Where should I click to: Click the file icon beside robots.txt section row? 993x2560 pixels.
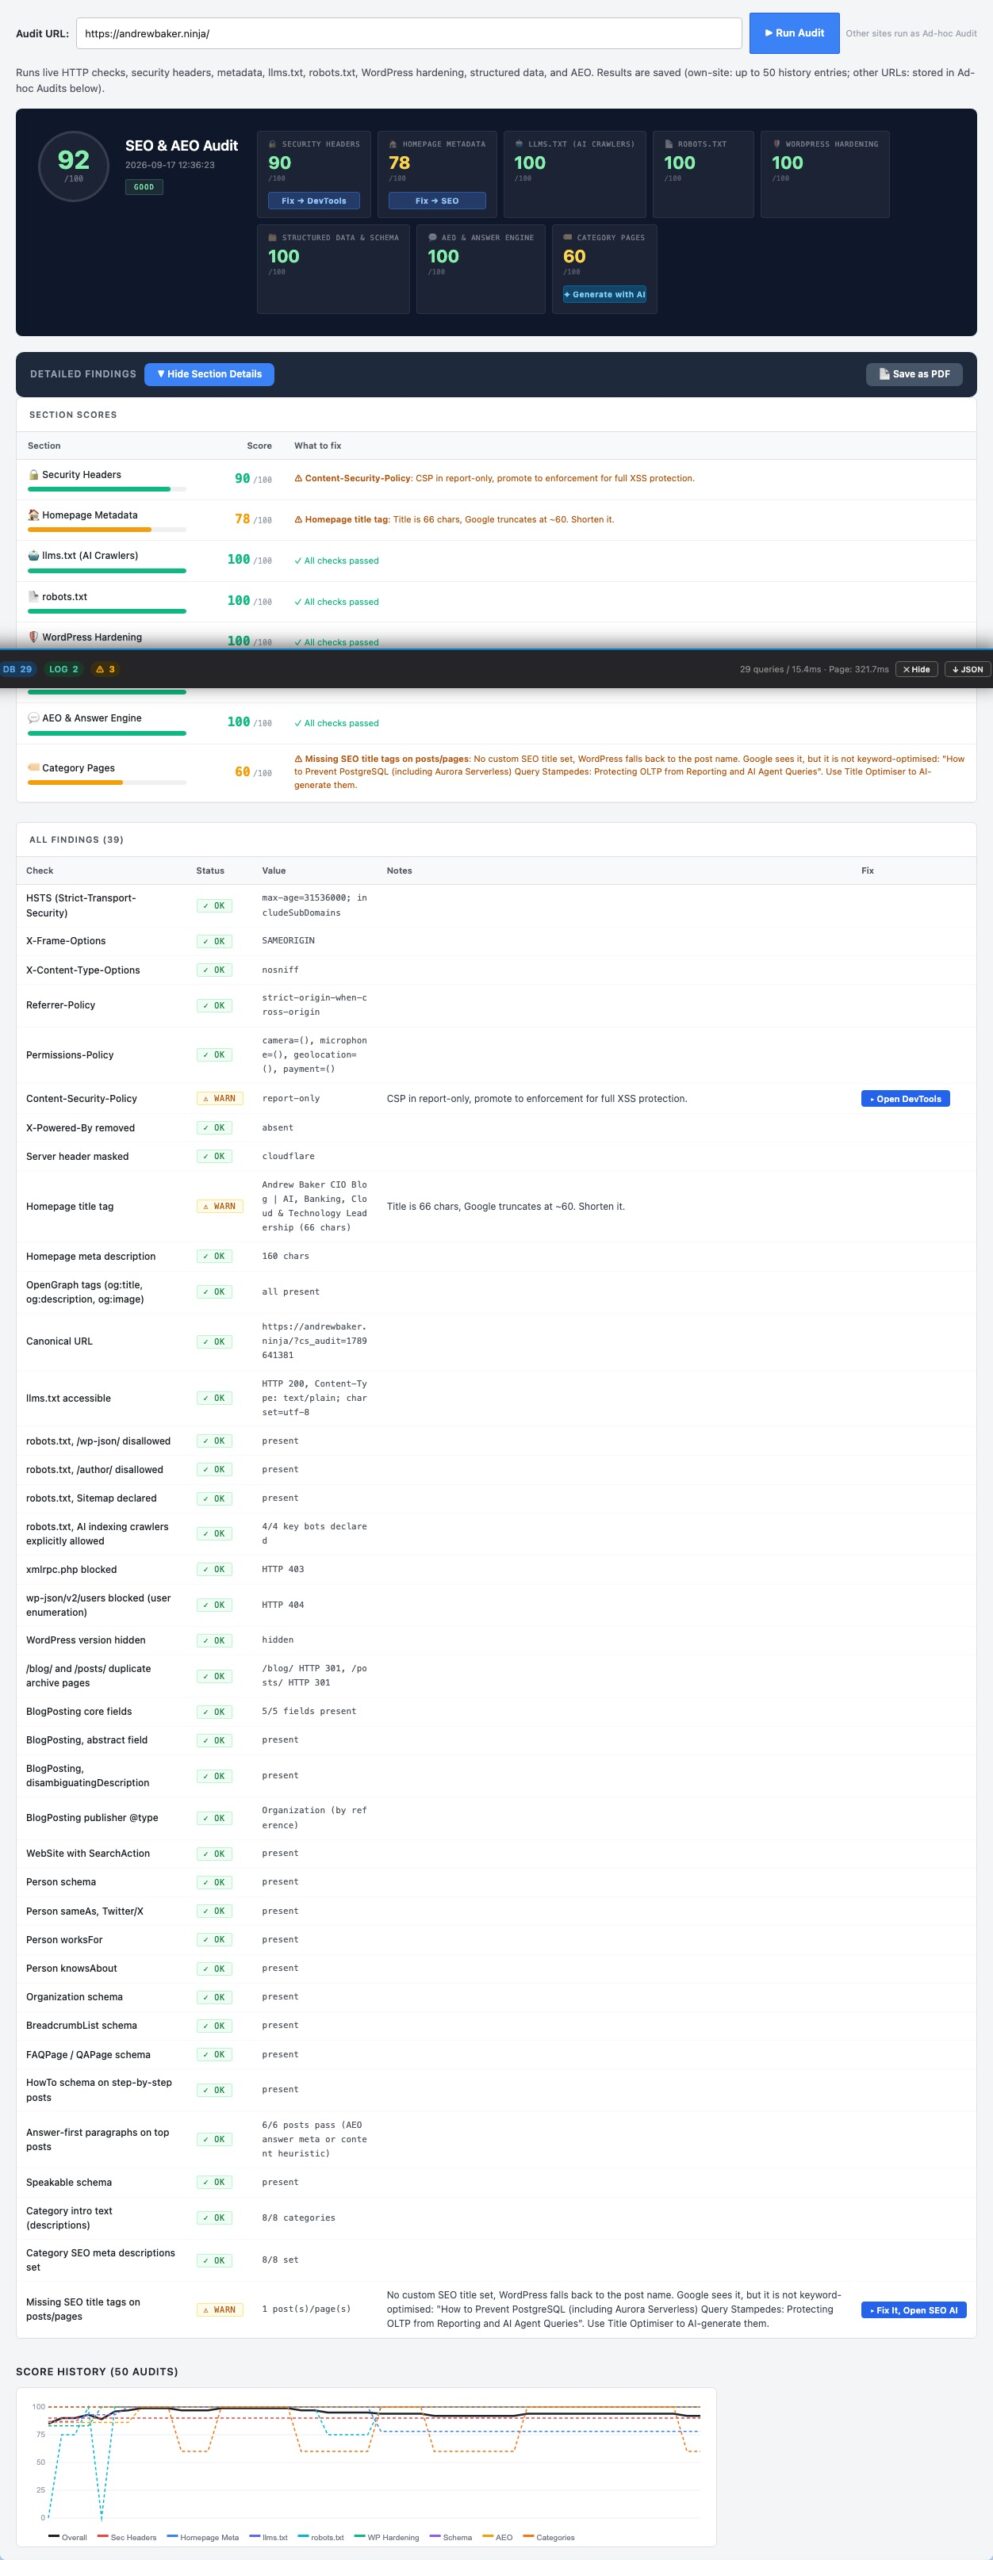pos(34,597)
